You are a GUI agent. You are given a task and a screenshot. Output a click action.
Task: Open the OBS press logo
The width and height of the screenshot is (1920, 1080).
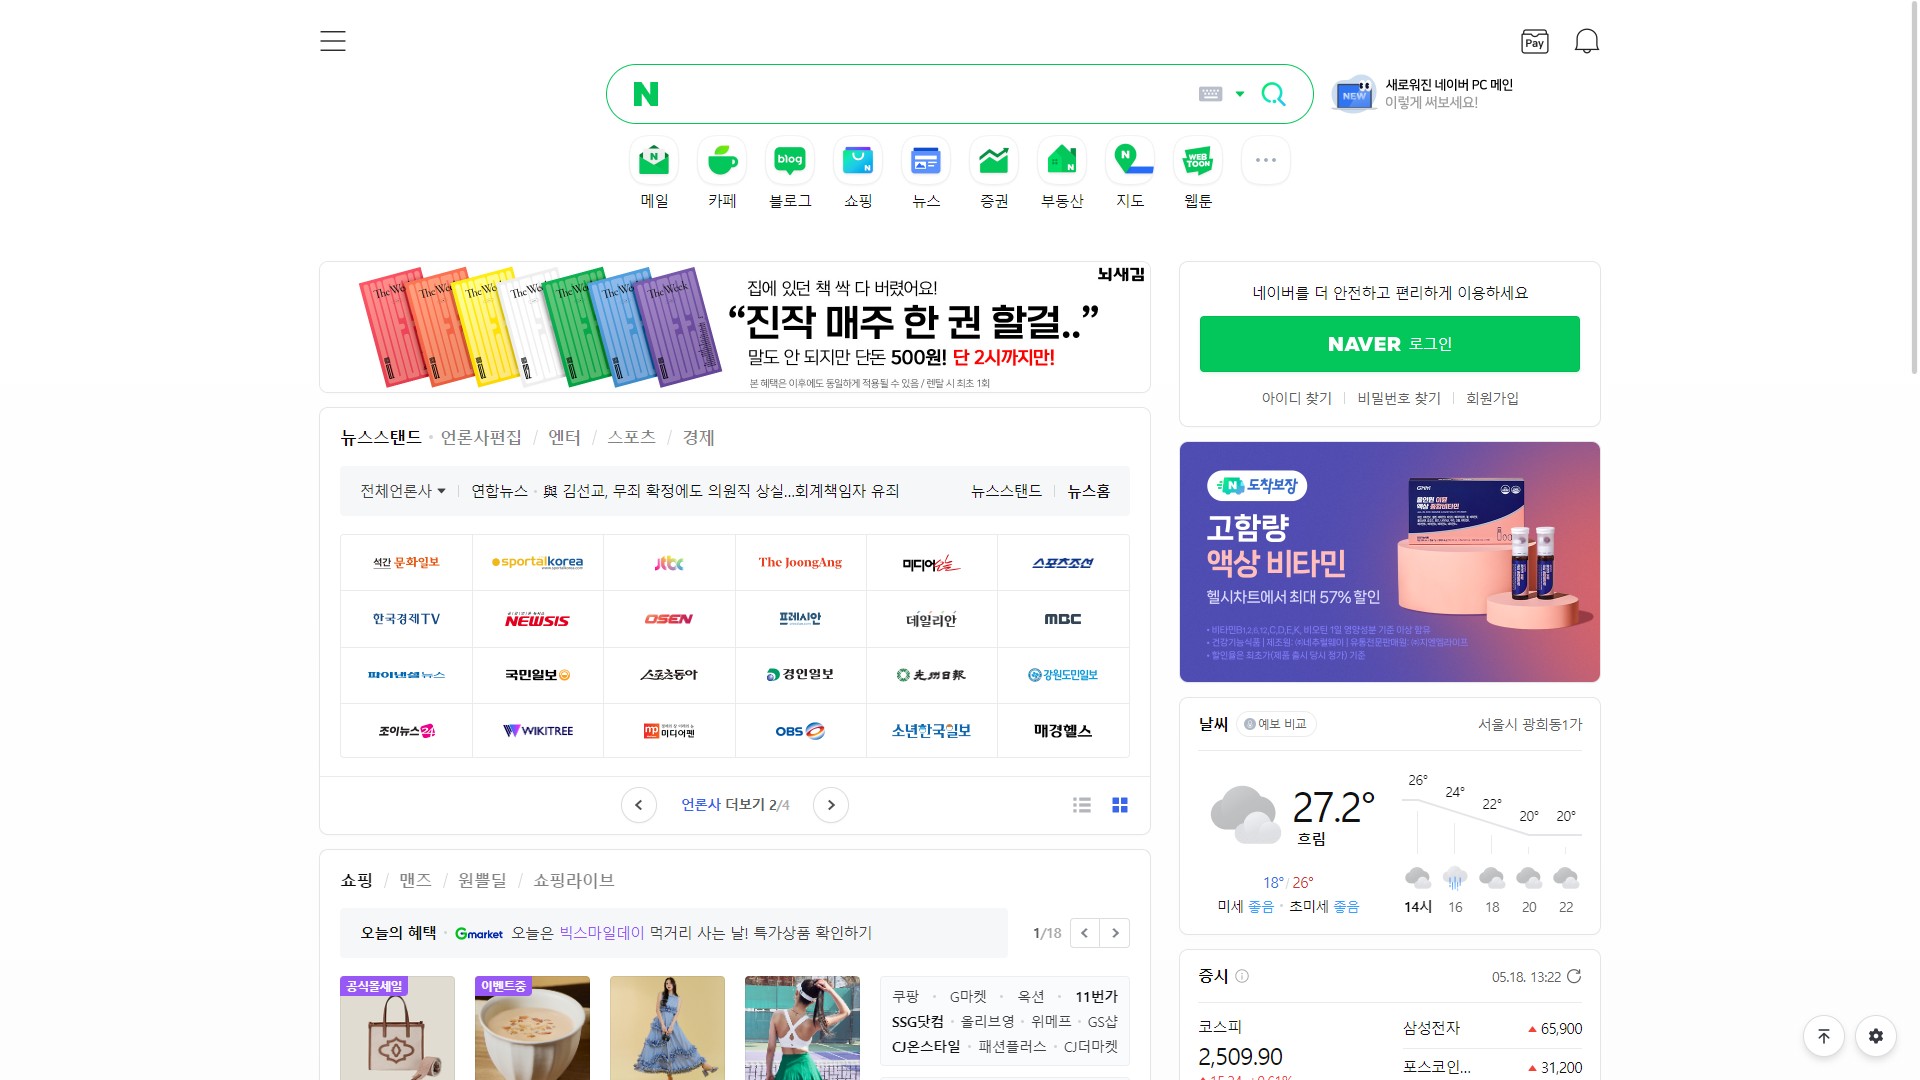pos(800,731)
